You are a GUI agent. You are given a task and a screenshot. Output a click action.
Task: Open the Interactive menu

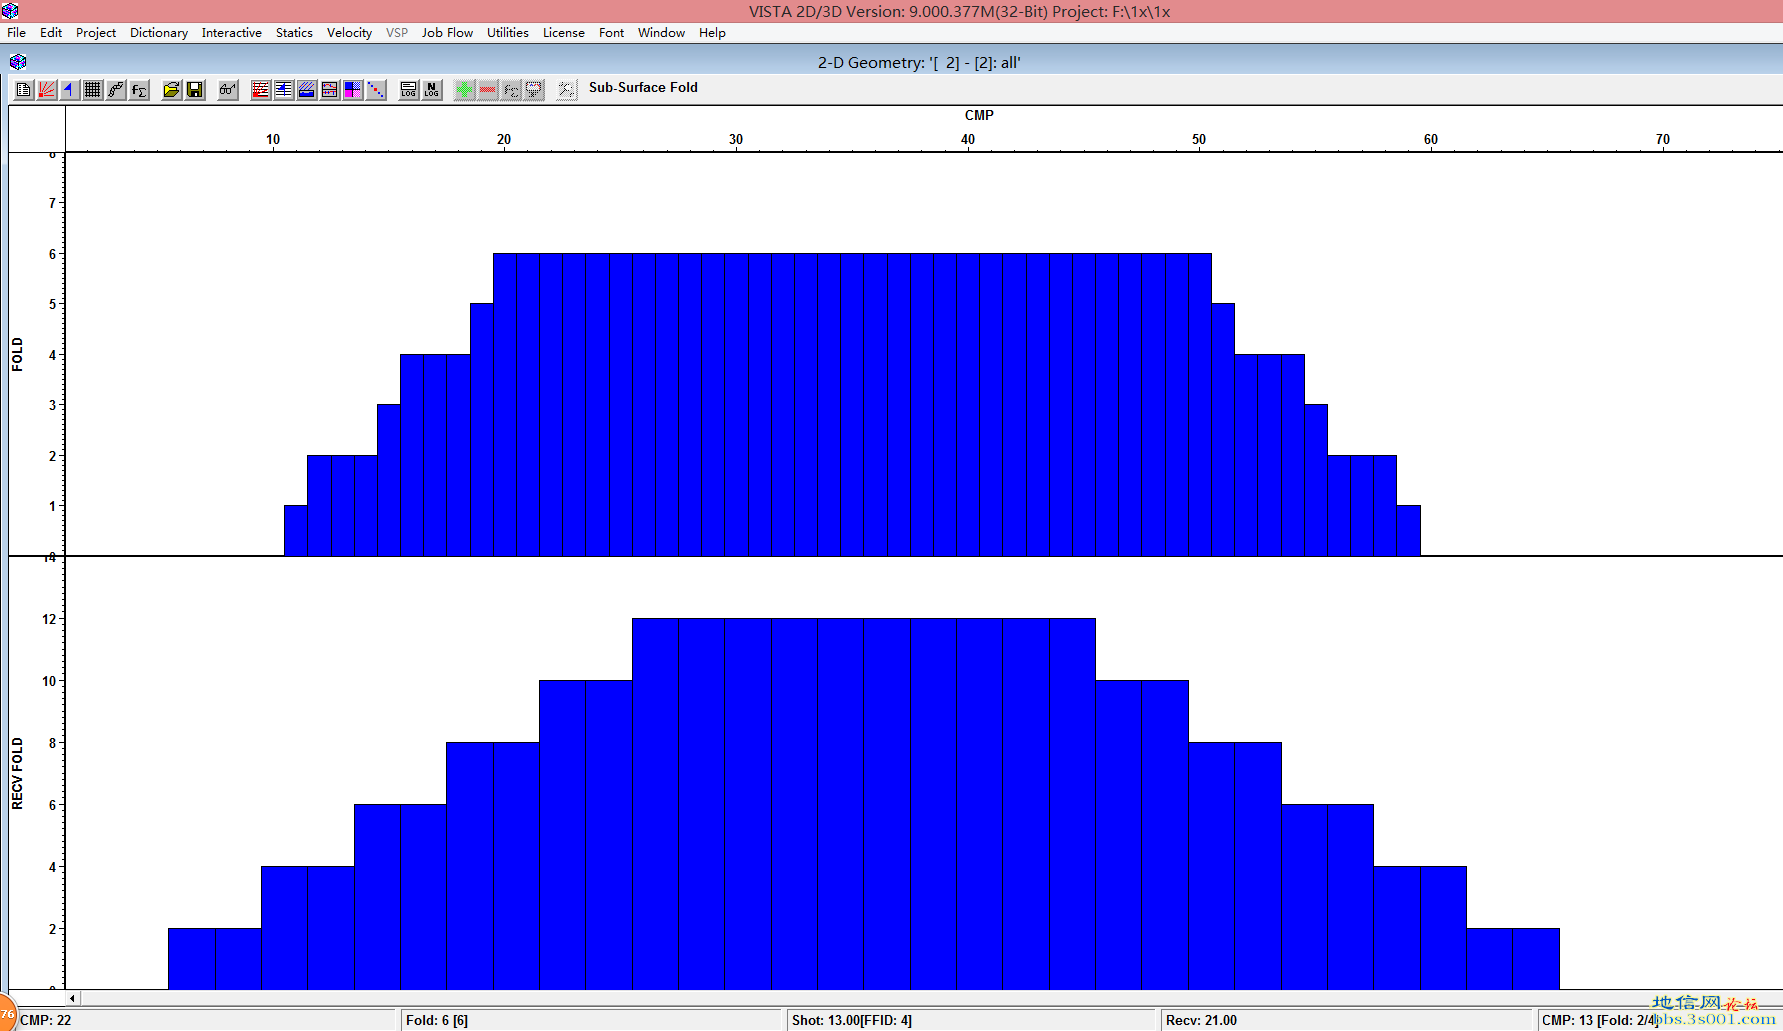click(232, 33)
